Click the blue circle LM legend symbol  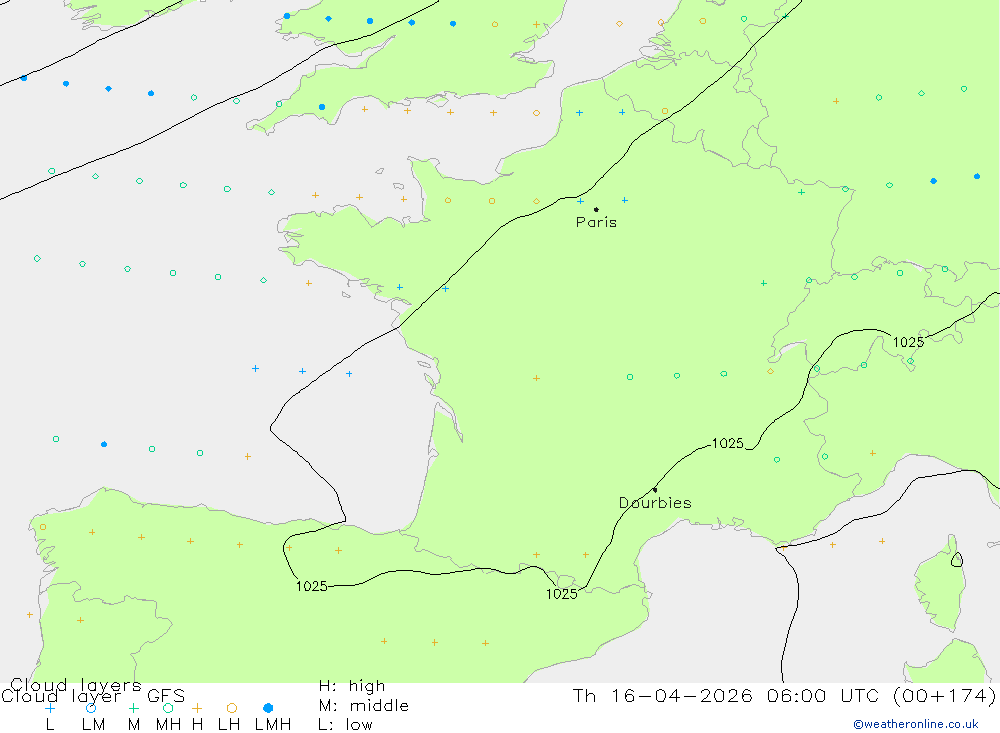91,708
